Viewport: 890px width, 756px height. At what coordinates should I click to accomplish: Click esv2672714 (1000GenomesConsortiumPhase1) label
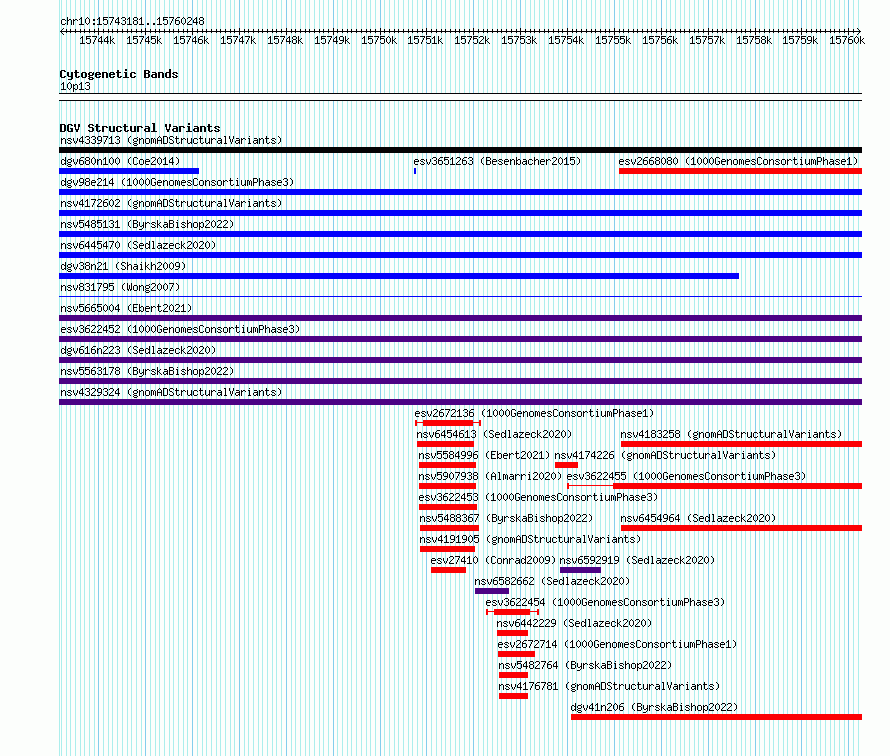617,644
